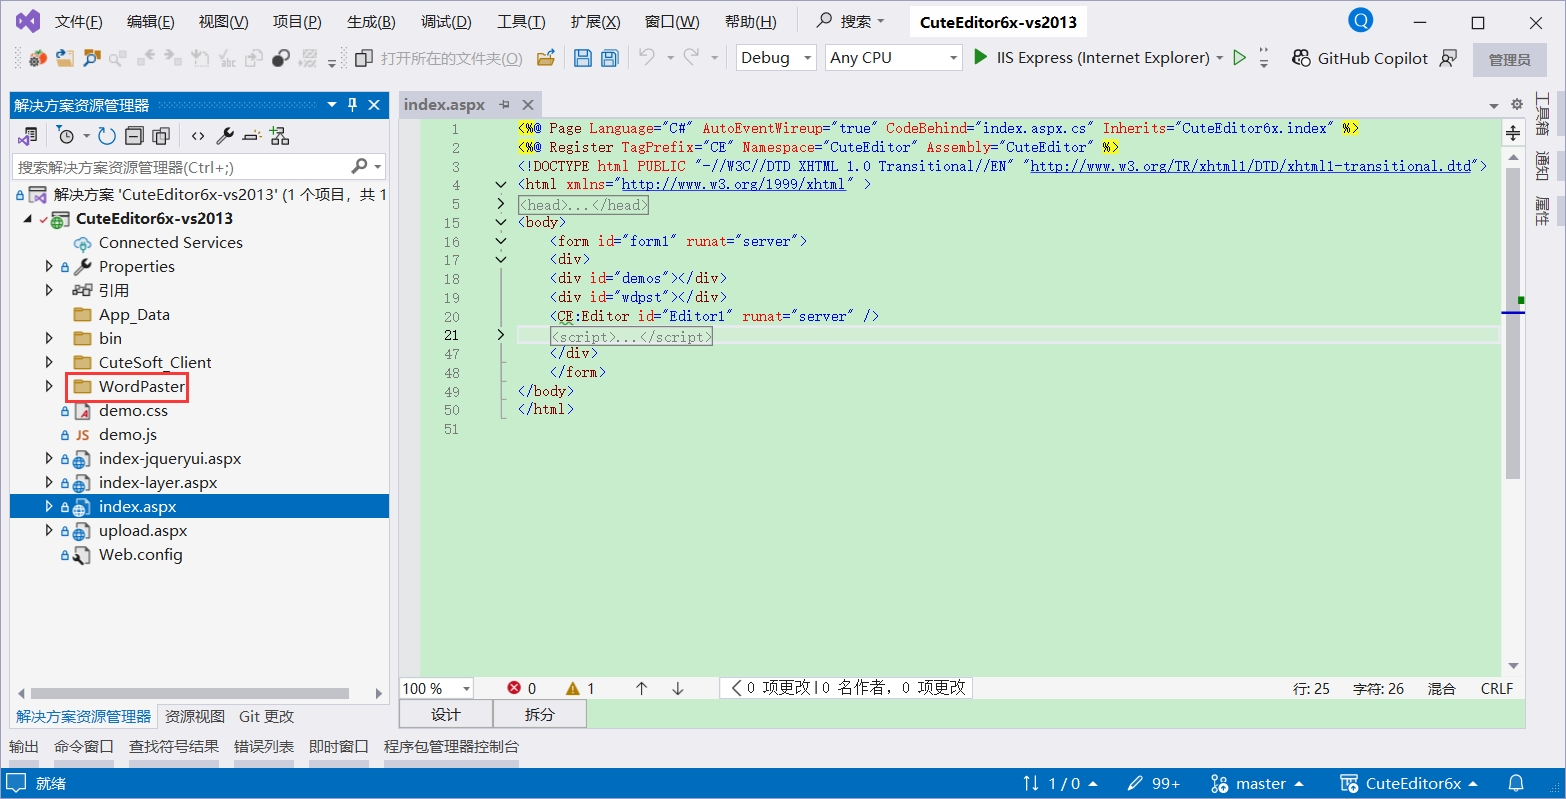Toggle pin on the index.aspx tab
Image resolution: width=1566 pixels, height=799 pixels.
(505, 105)
